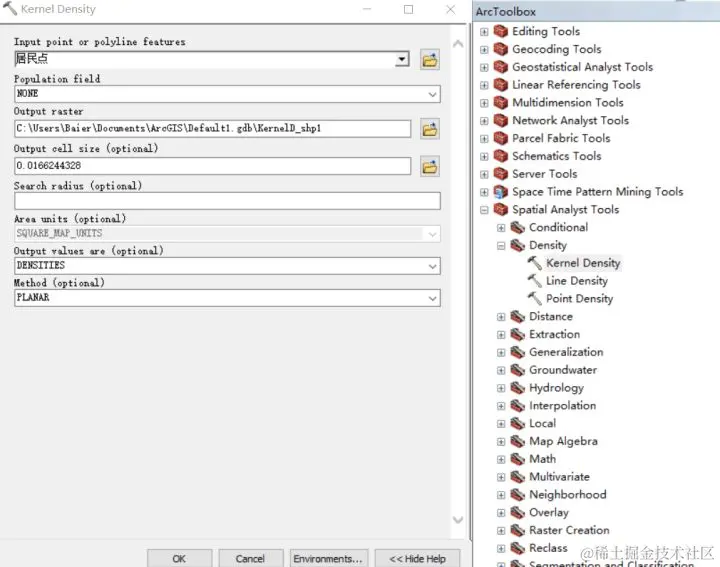Click the Geostatistical Analyst Tools toolbox icon
This screenshot has height=567, width=720.
(x=501, y=67)
